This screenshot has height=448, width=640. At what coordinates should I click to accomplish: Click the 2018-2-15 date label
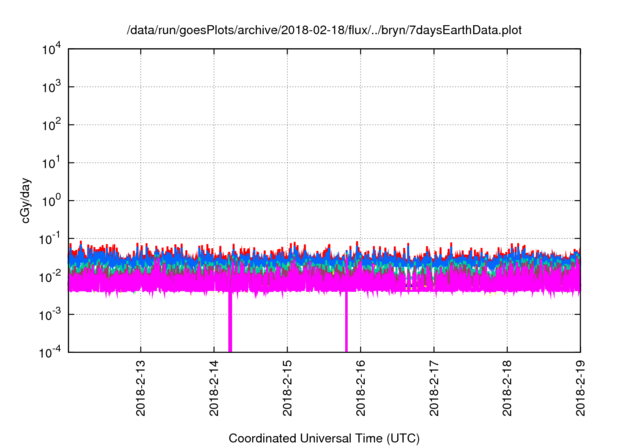pos(287,388)
